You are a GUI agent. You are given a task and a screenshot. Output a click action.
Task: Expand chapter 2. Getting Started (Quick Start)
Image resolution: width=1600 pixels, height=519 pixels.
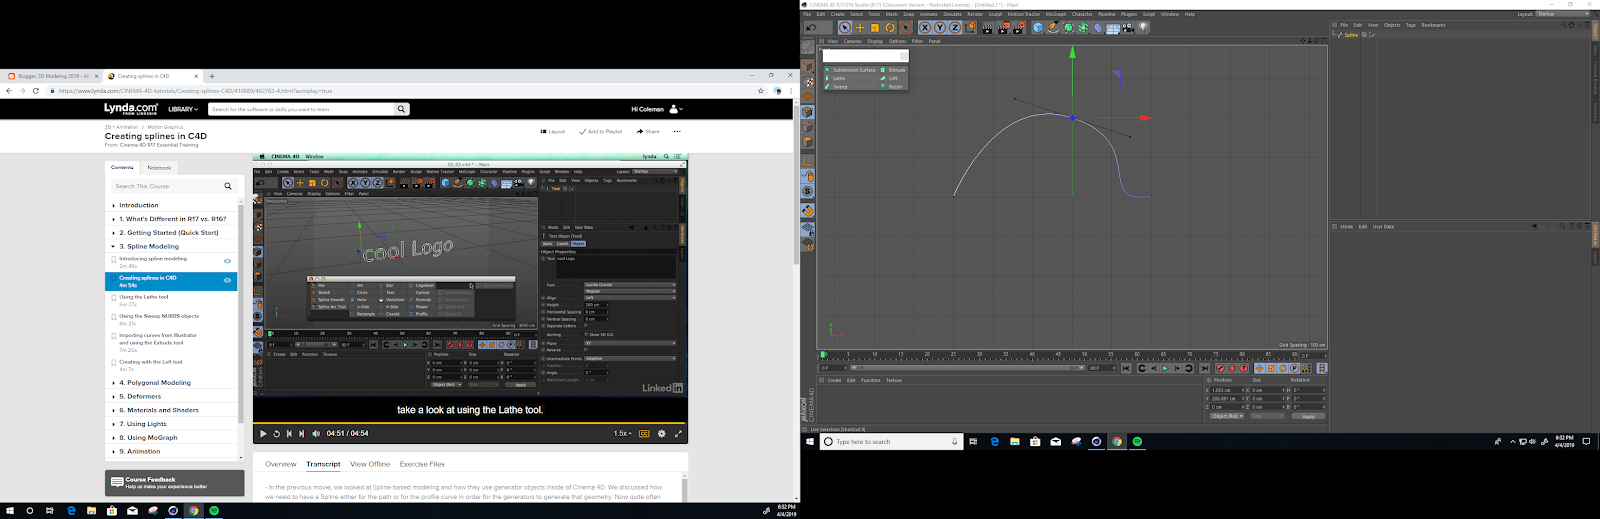[168, 232]
